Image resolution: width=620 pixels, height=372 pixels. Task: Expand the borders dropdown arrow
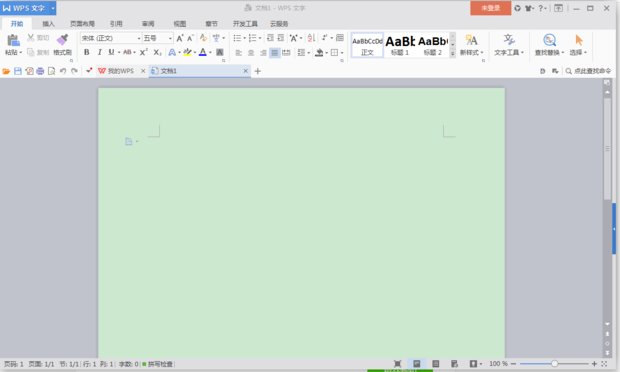point(342,53)
